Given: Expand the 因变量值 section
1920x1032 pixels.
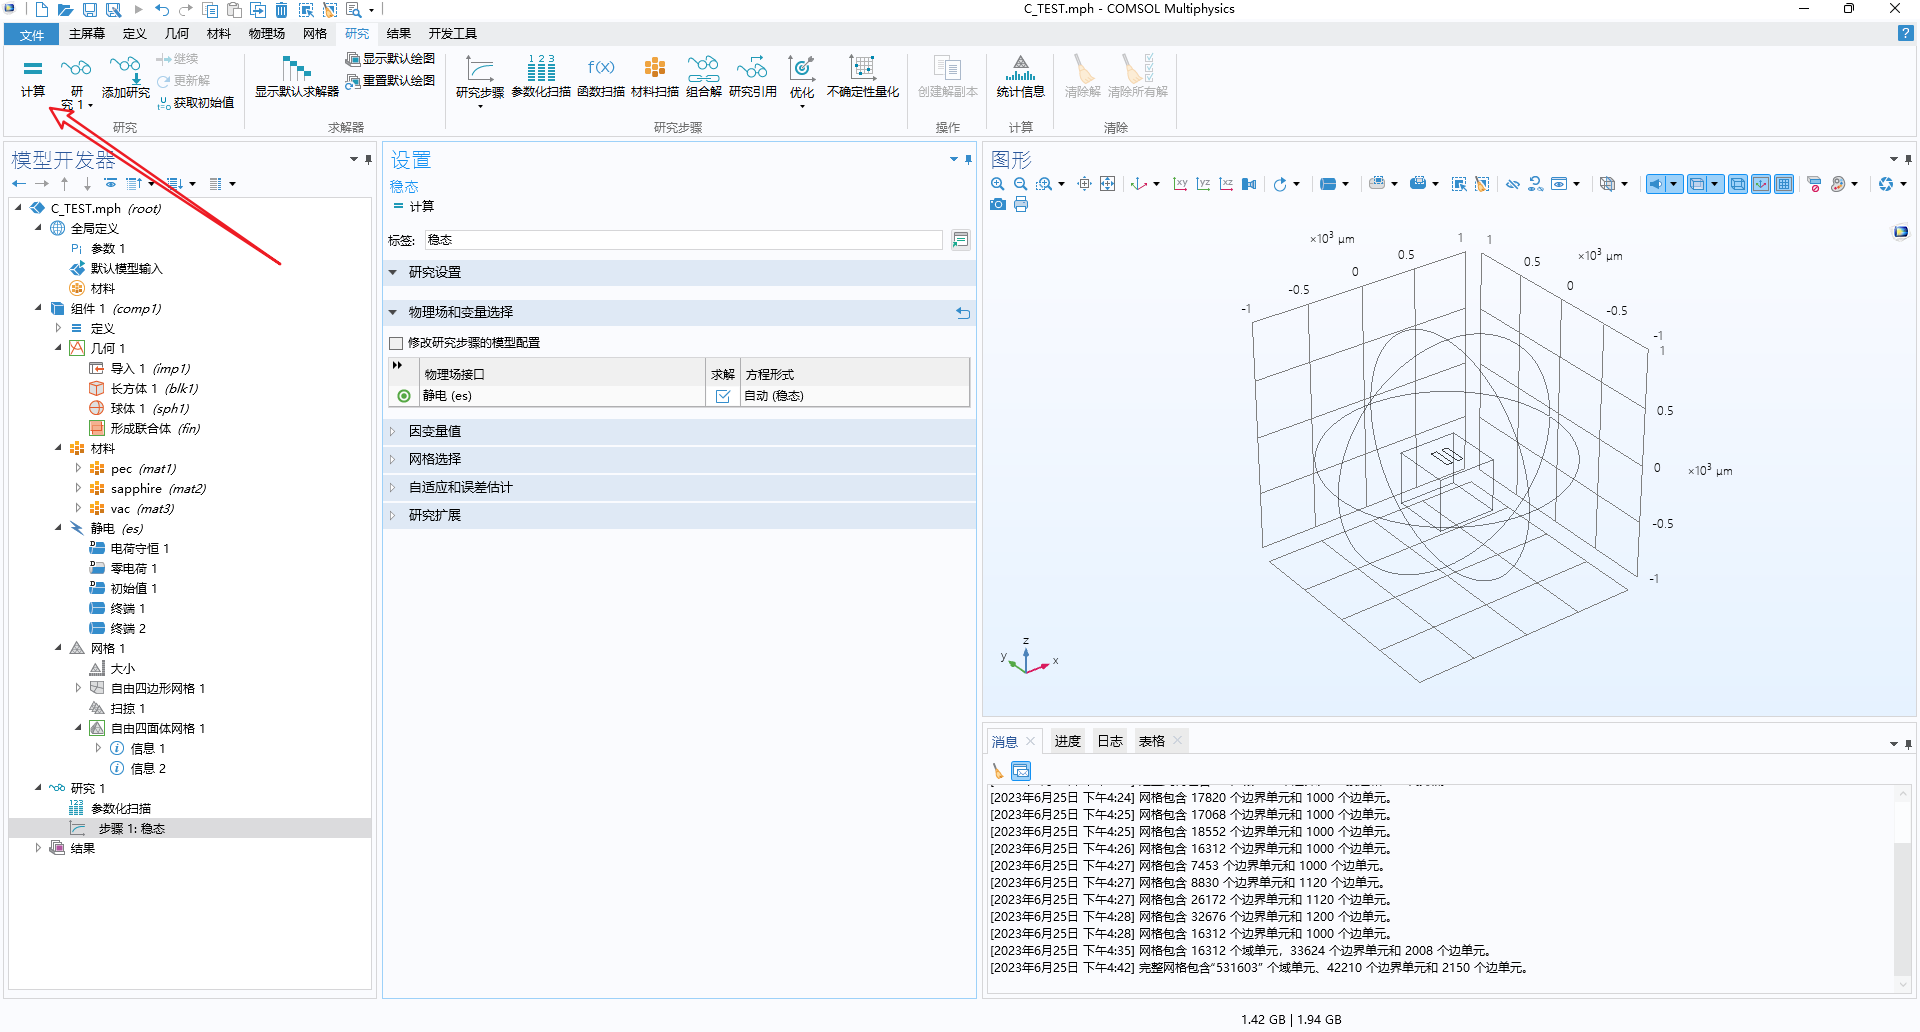Looking at the screenshot, I should click(x=435, y=431).
